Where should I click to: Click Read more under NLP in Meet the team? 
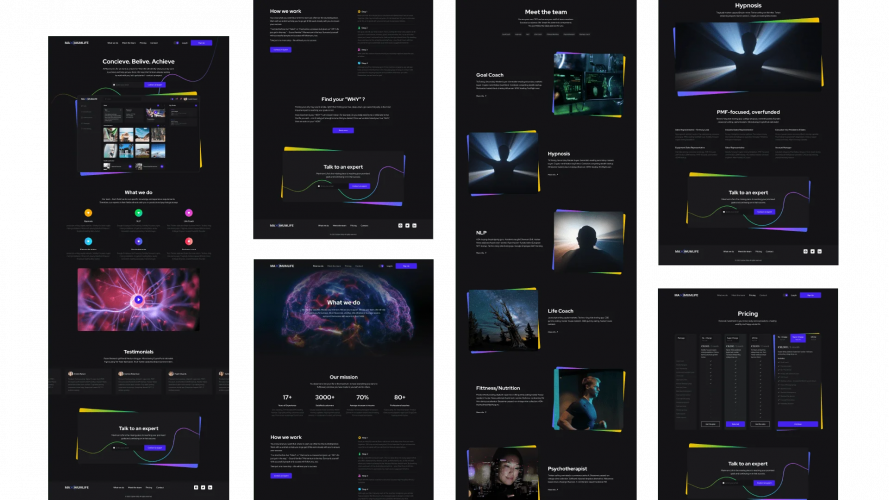[x=481, y=253]
